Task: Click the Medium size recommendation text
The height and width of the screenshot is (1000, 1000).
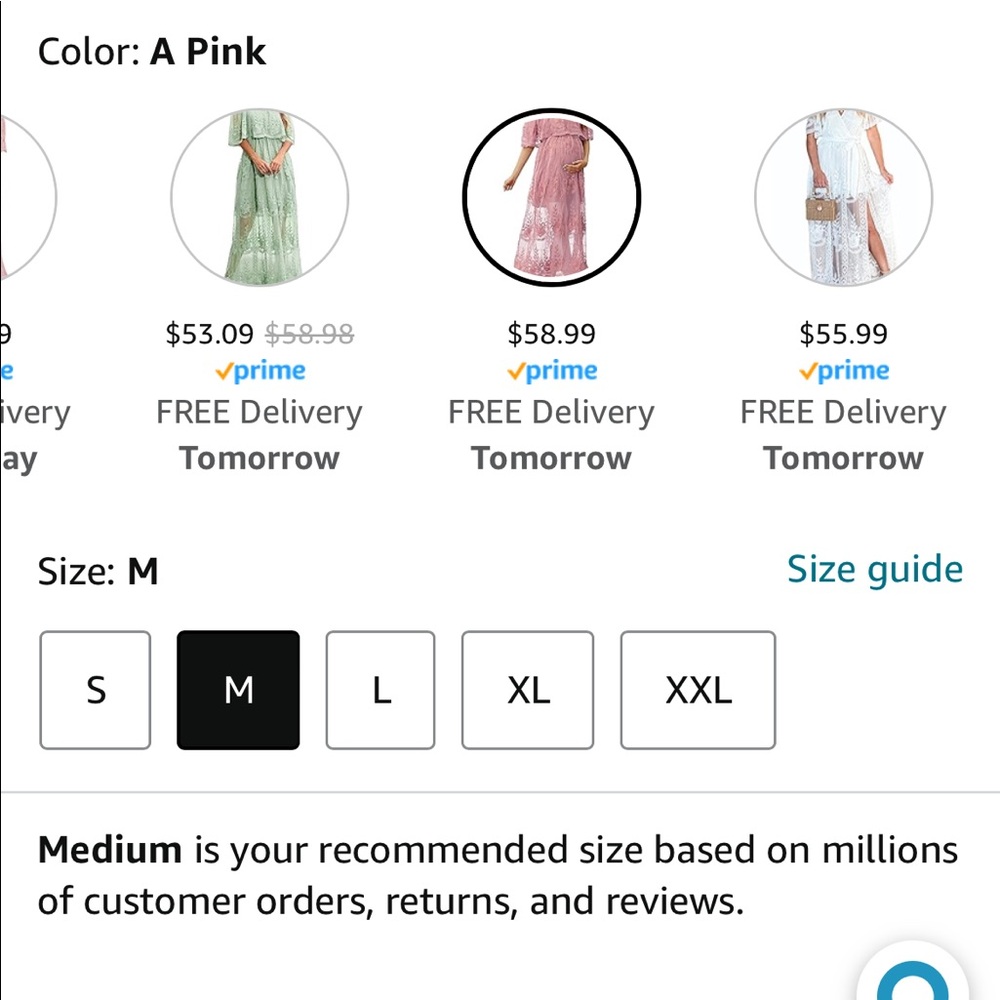Action: (x=497, y=875)
